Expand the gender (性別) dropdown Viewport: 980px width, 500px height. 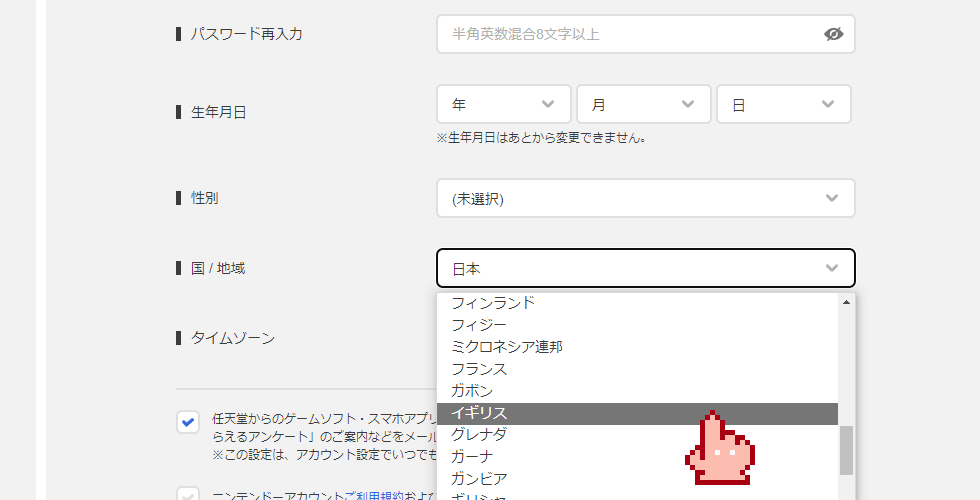tap(645, 198)
